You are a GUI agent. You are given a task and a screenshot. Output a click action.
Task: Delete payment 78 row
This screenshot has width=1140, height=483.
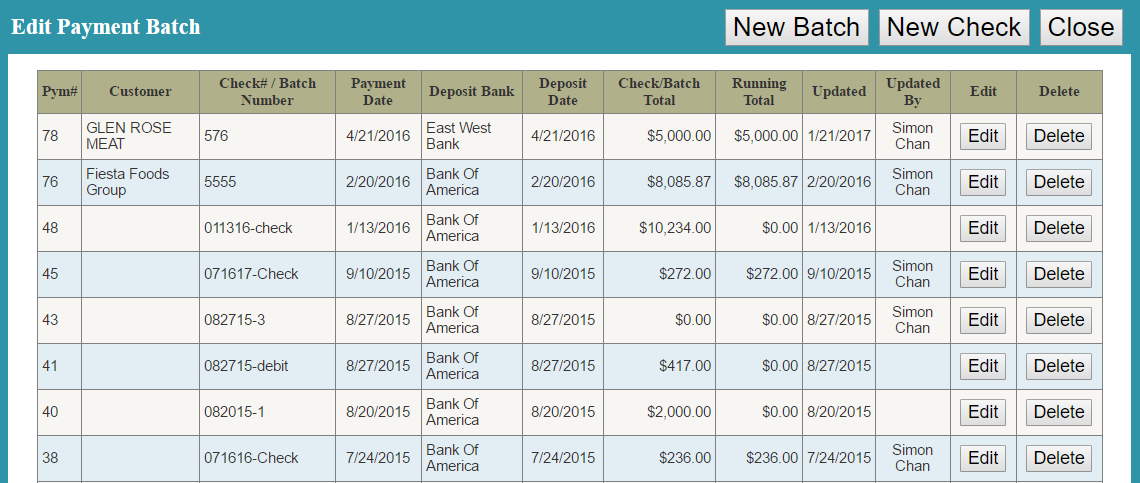pos(1058,136)
